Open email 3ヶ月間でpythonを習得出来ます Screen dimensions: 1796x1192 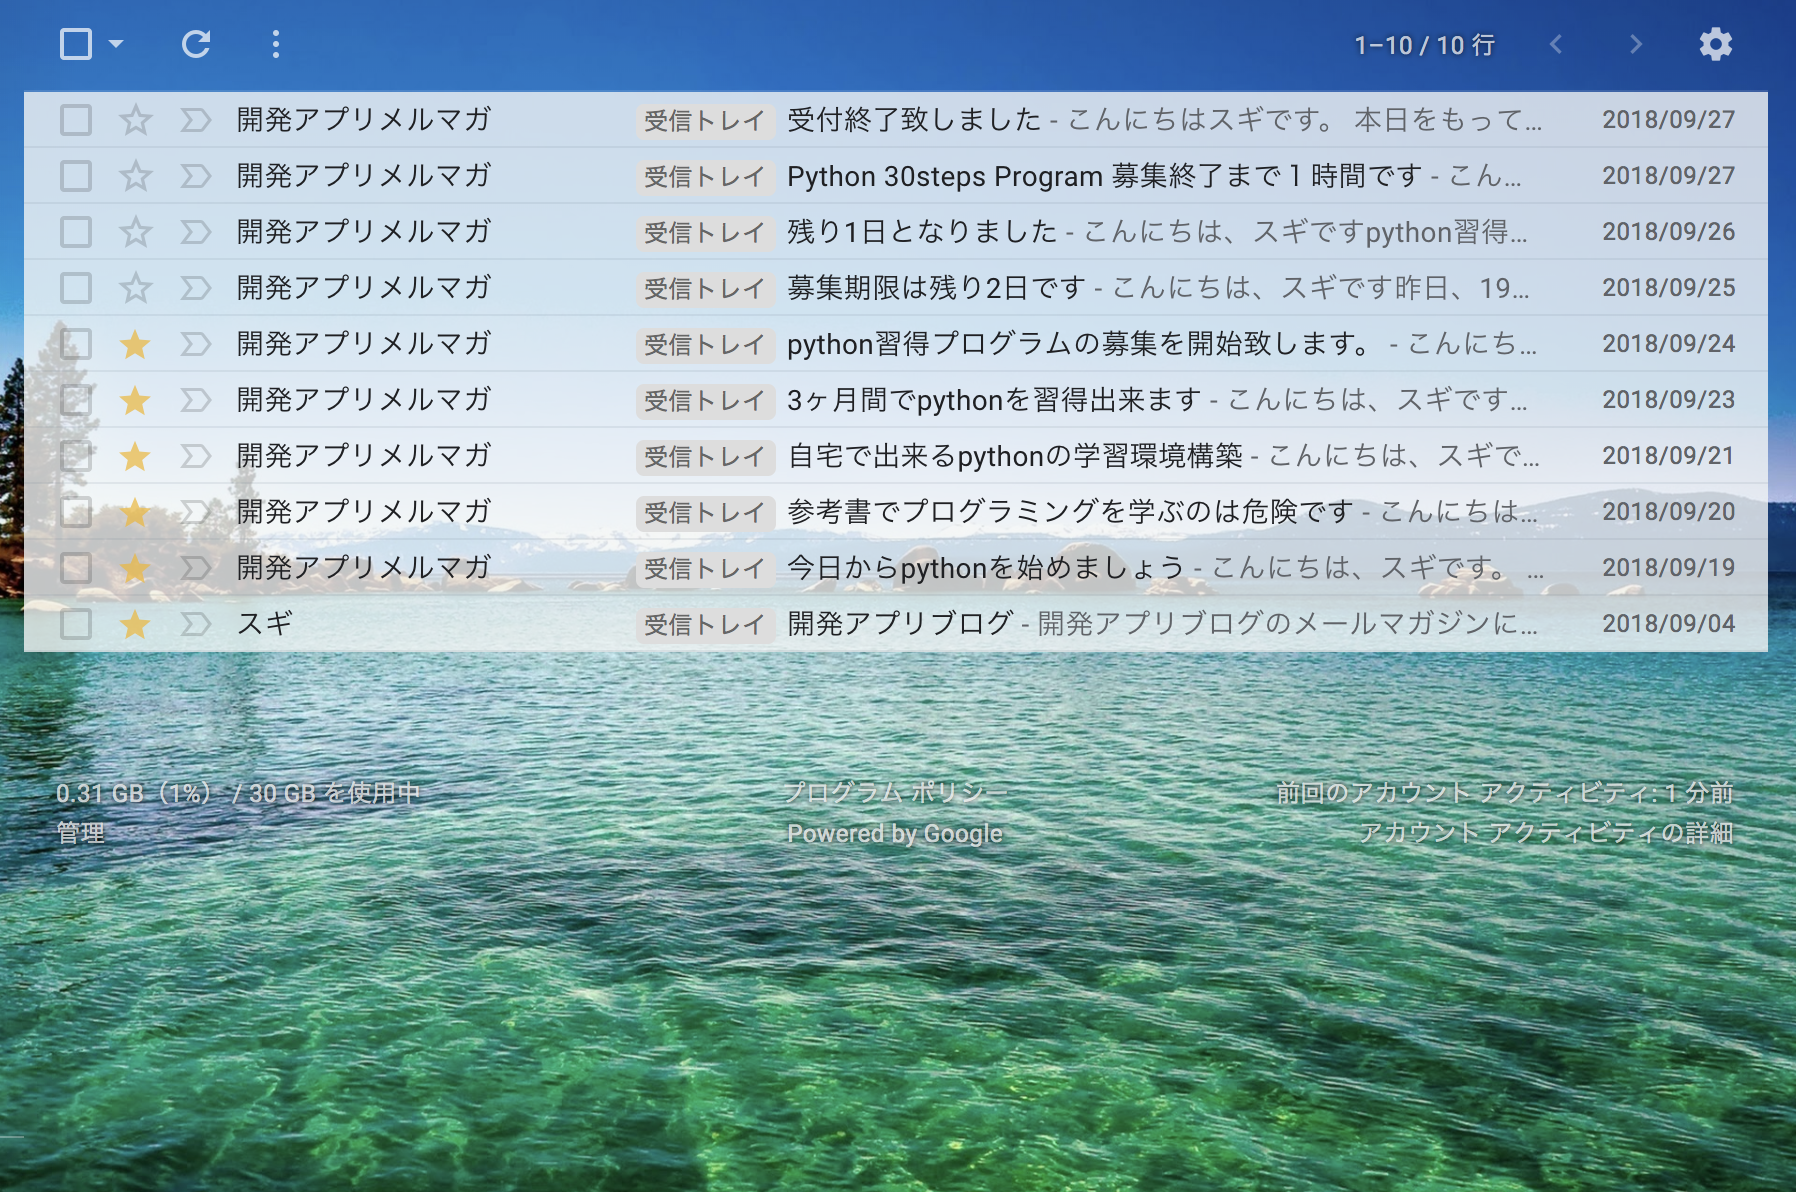point(994,400)
